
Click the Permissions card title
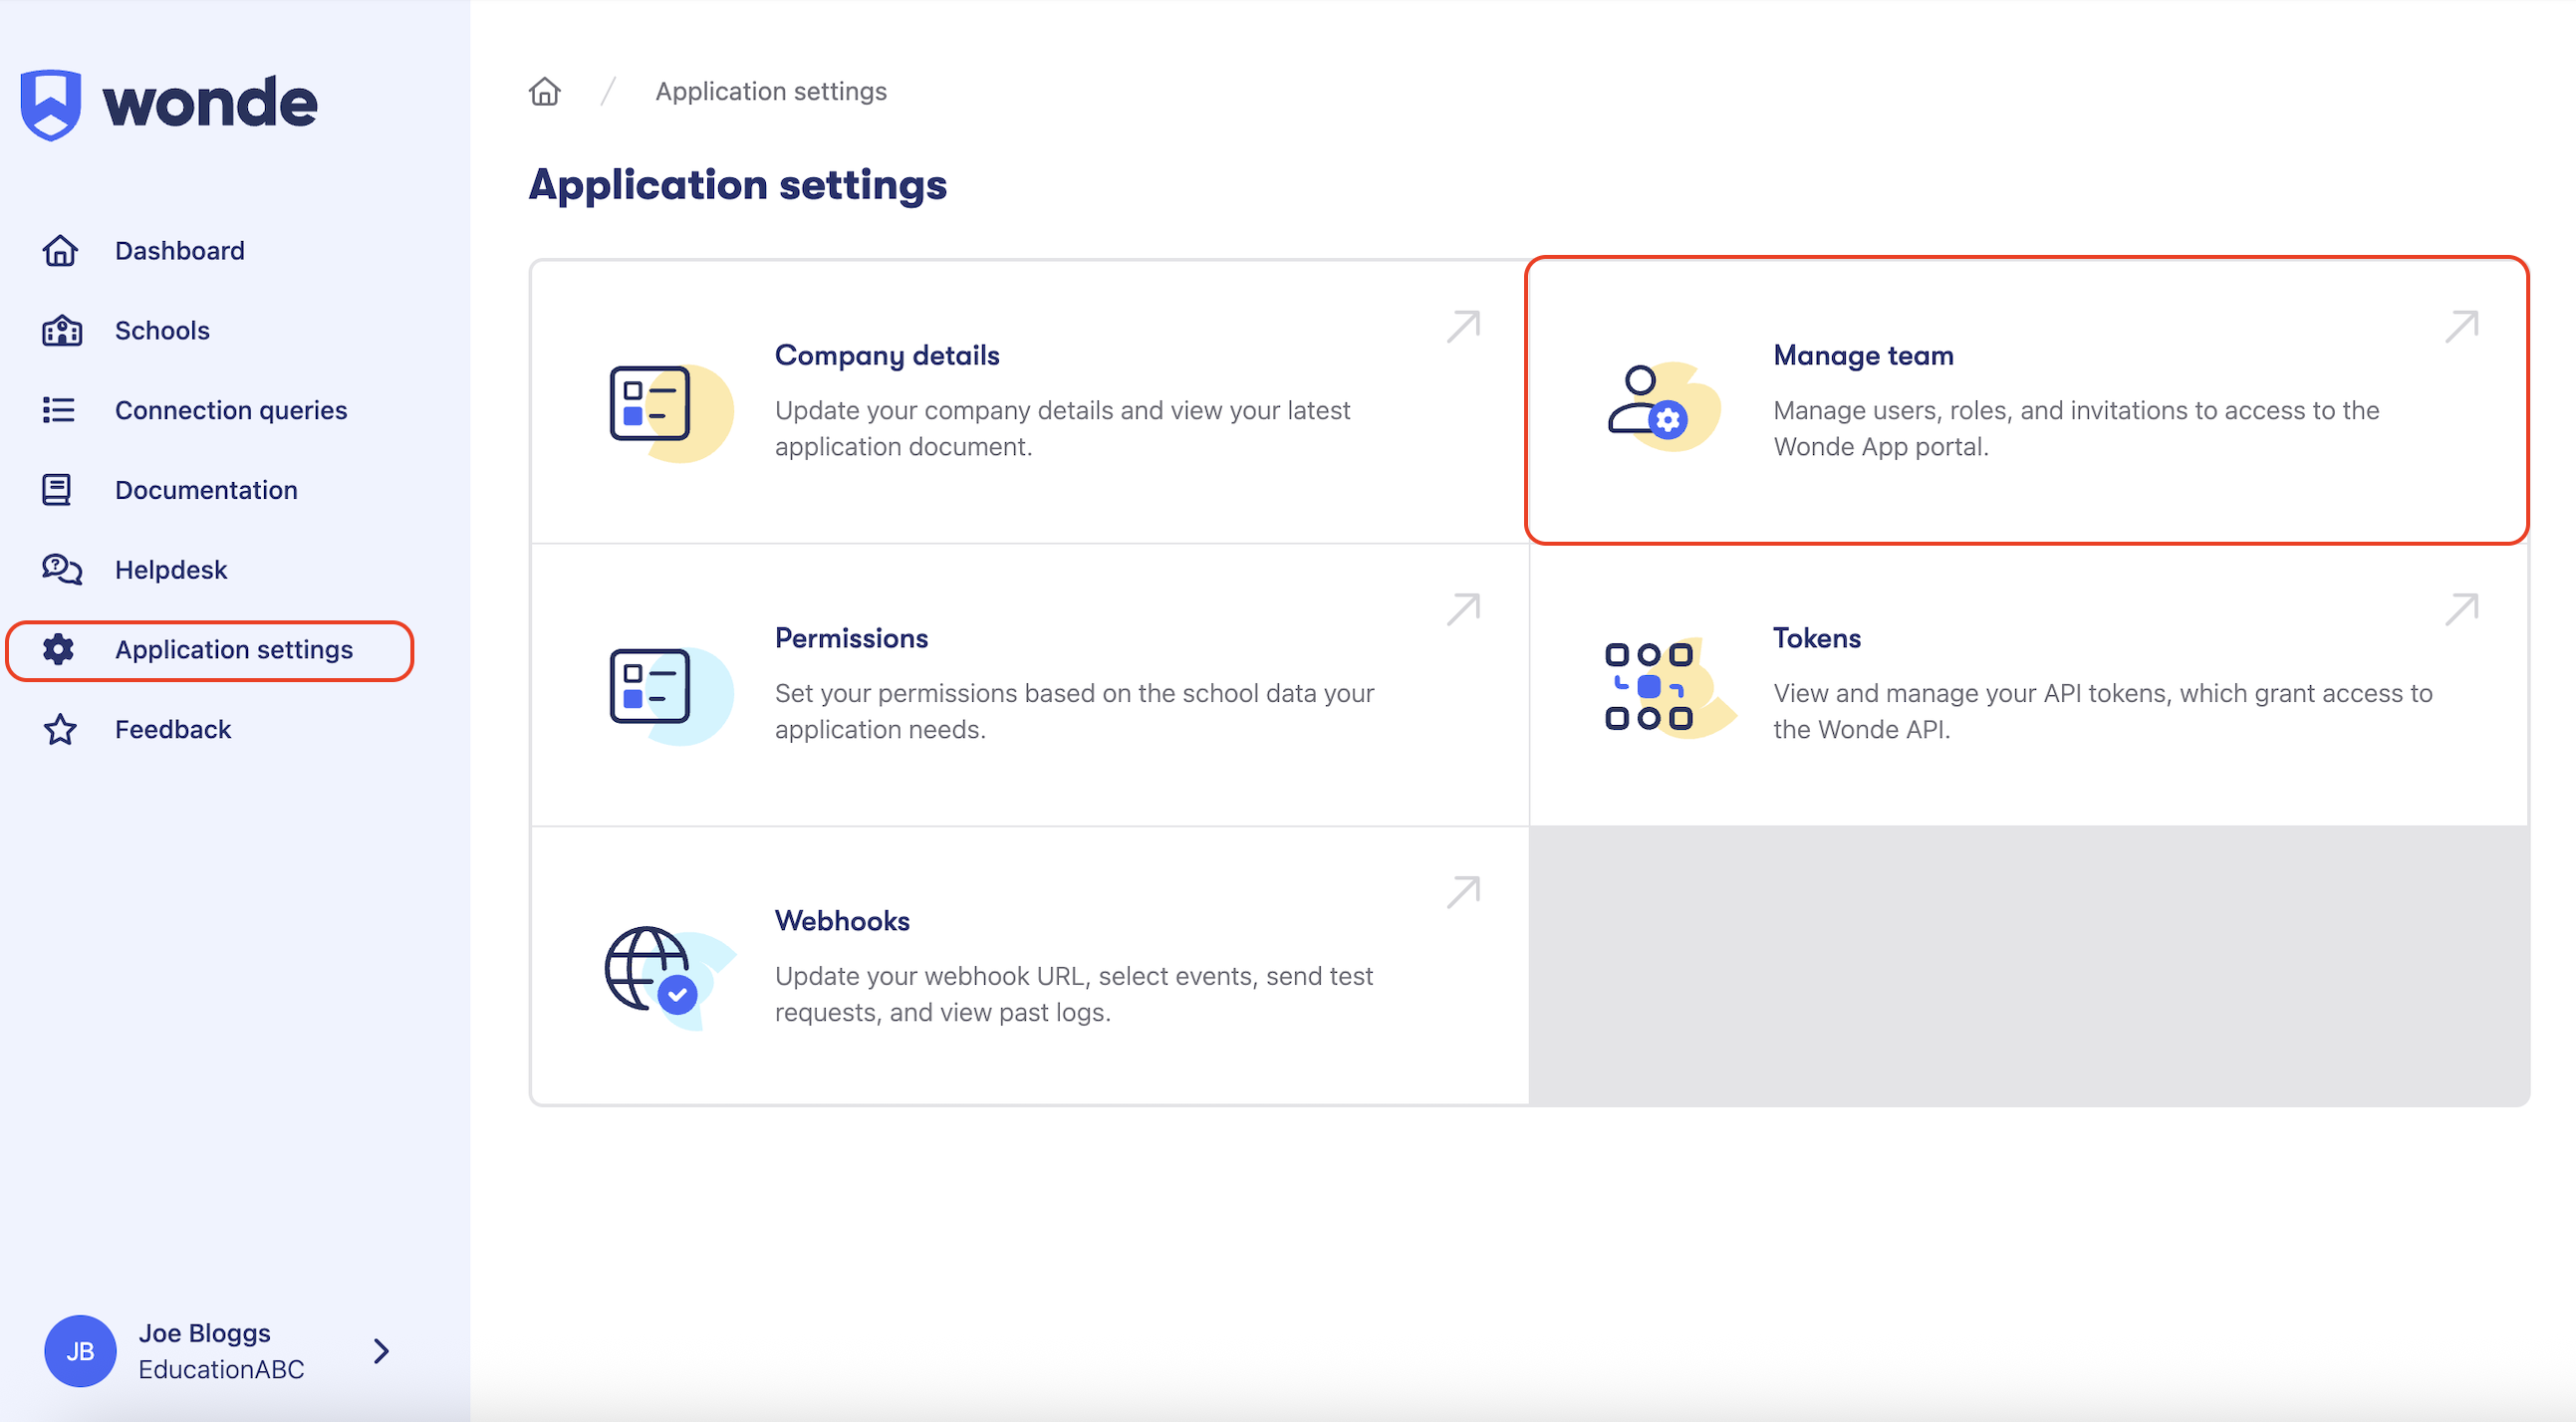(x=851, y=638)
